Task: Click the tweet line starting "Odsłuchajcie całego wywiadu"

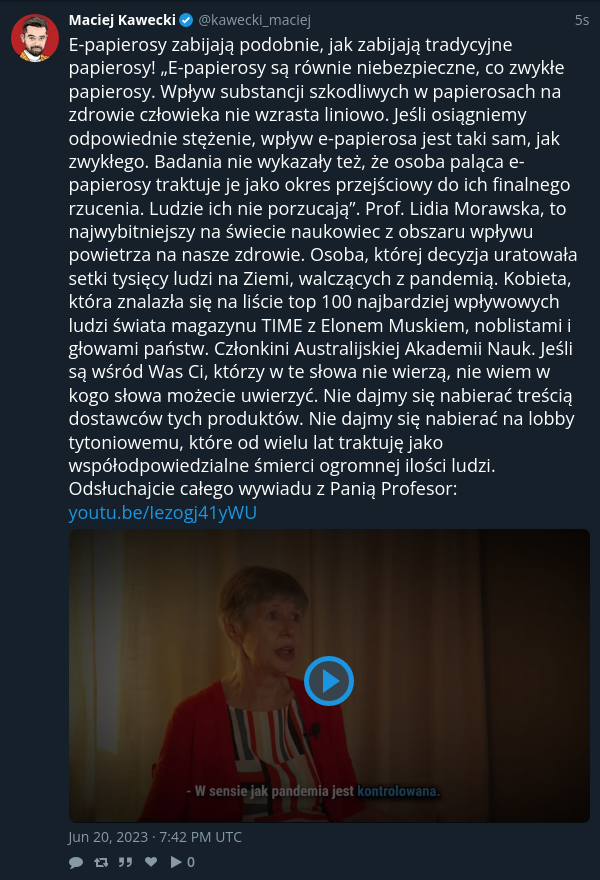Action: (x=263, y=488)
